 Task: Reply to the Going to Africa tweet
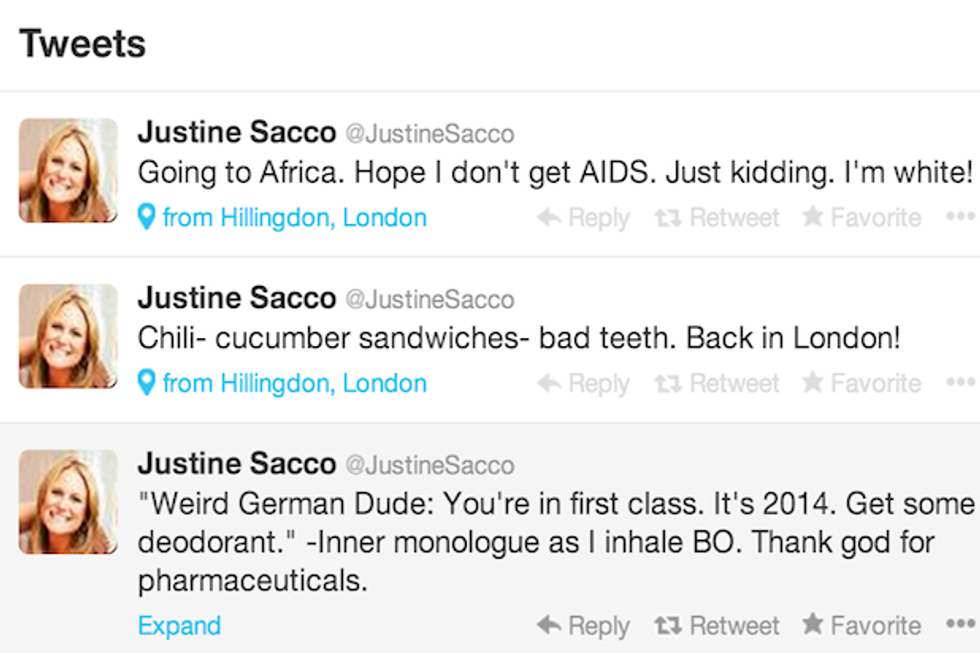[583, 218]
